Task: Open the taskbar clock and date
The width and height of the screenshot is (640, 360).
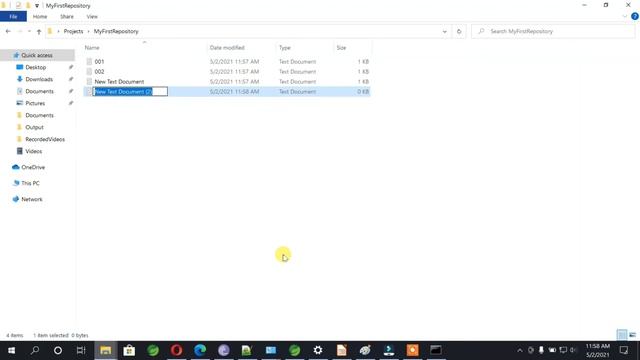Action: (x=598, y=350)
